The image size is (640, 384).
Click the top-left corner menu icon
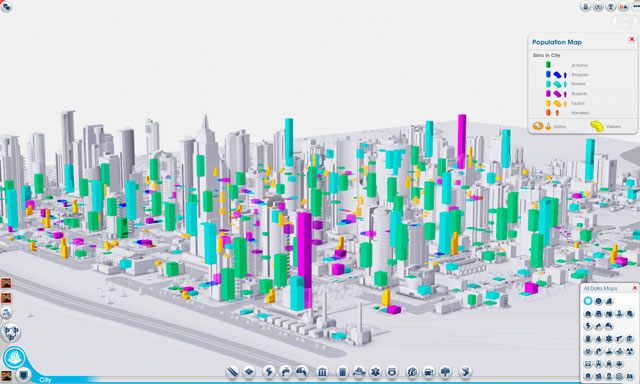click(6, 6)
